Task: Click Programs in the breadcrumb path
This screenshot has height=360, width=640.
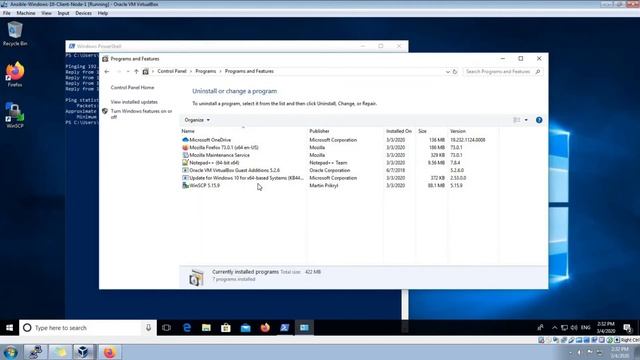Action: [x=206, y=71]
